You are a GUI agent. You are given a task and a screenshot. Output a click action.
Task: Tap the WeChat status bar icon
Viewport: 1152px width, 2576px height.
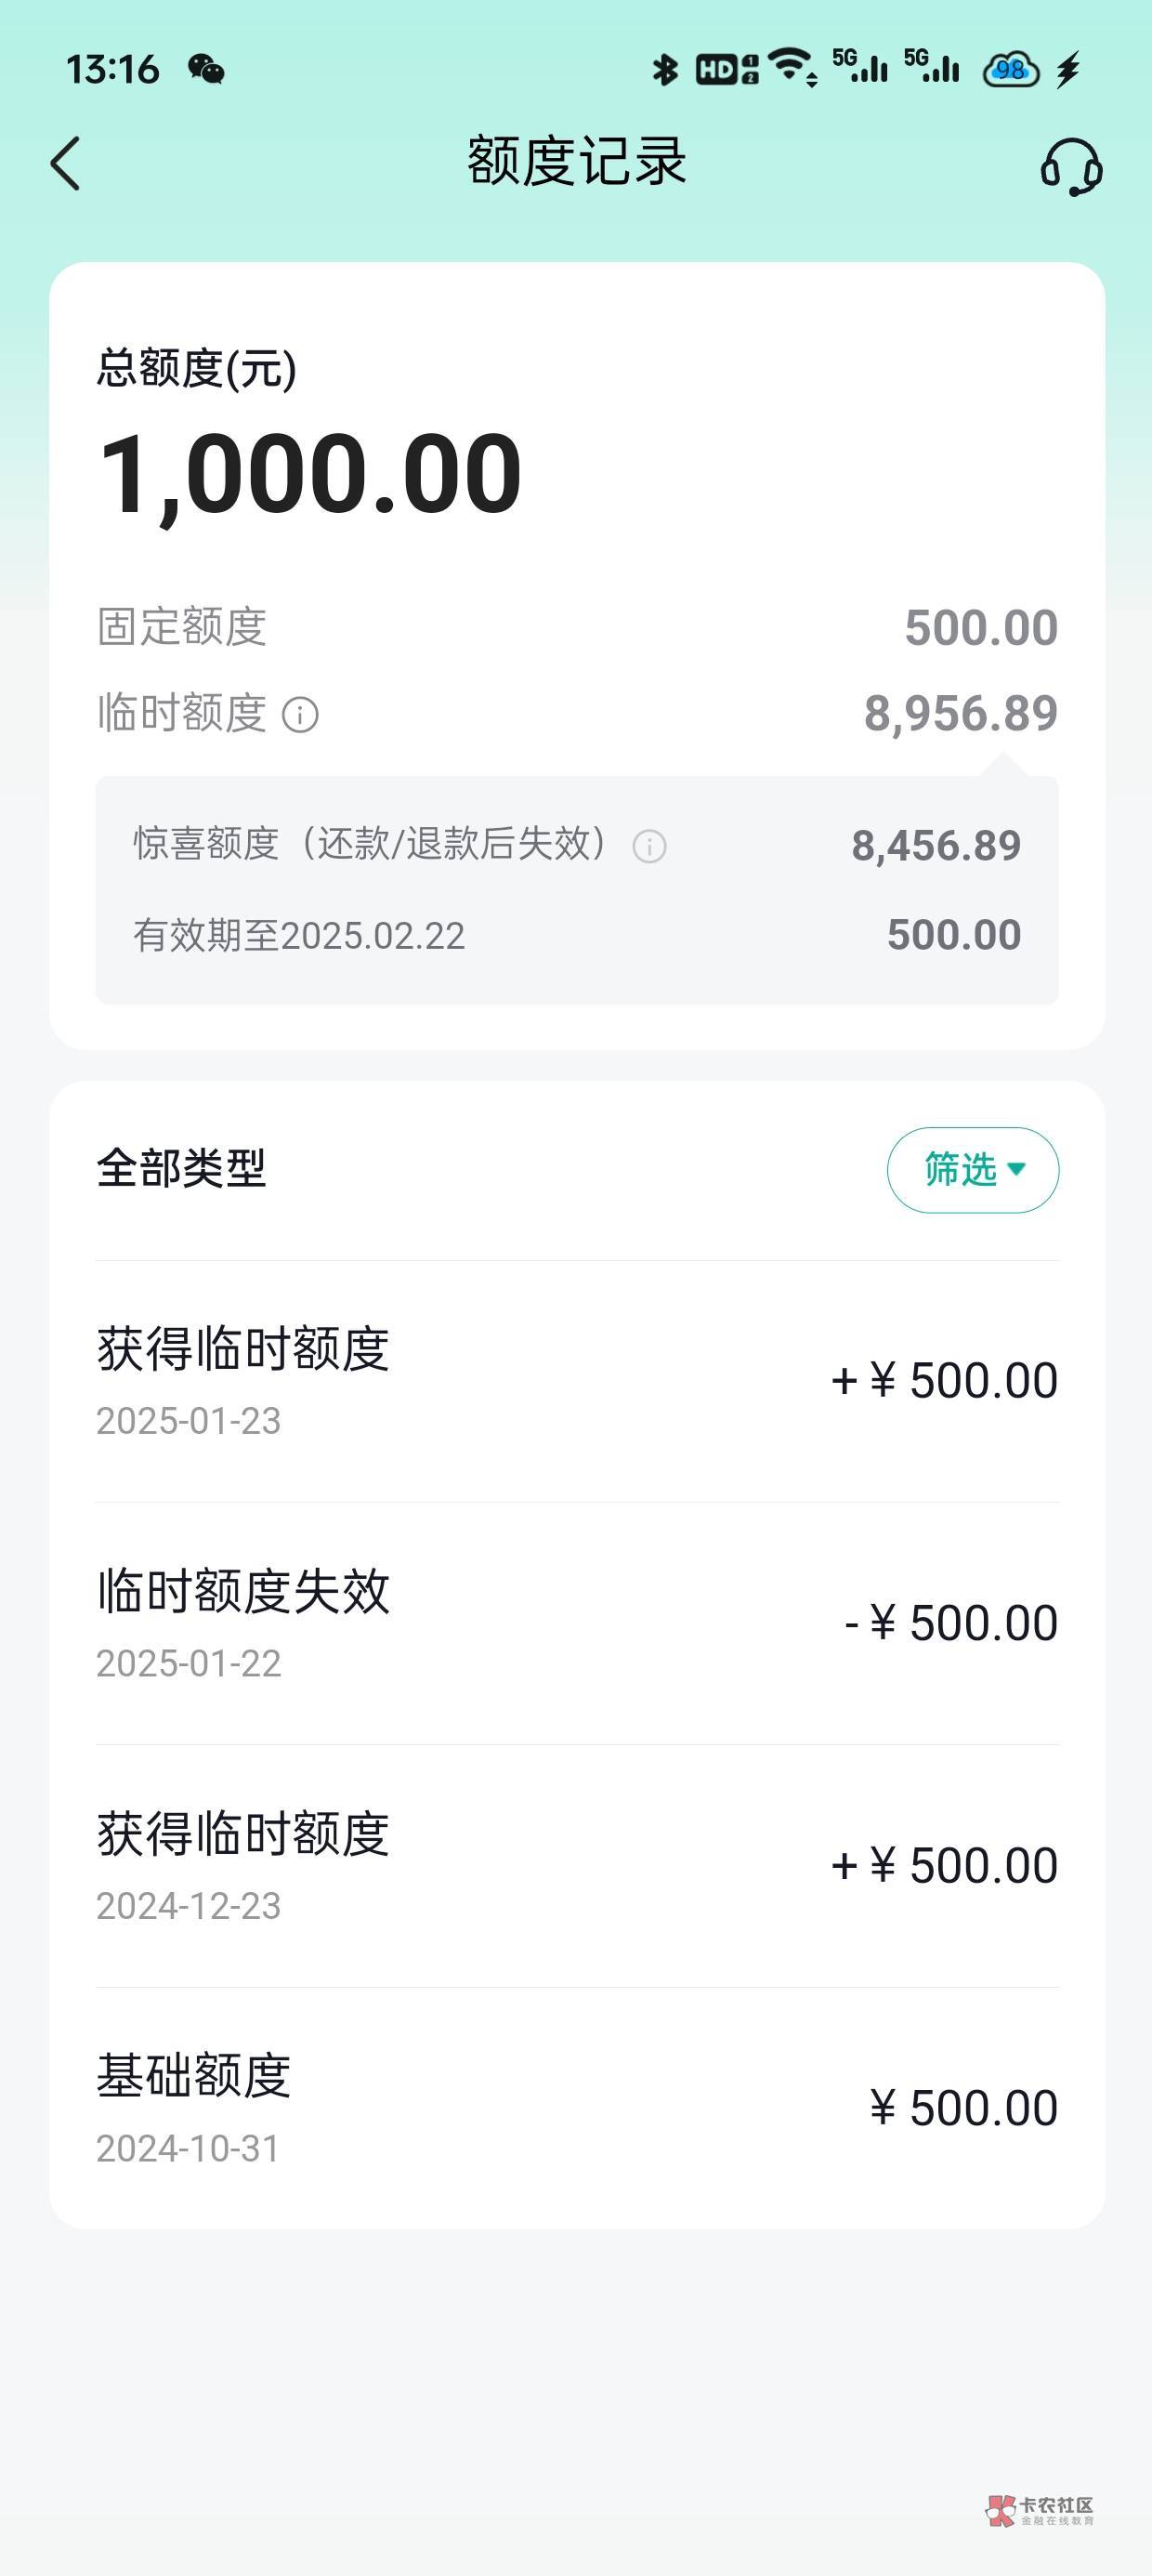(206, 69)
